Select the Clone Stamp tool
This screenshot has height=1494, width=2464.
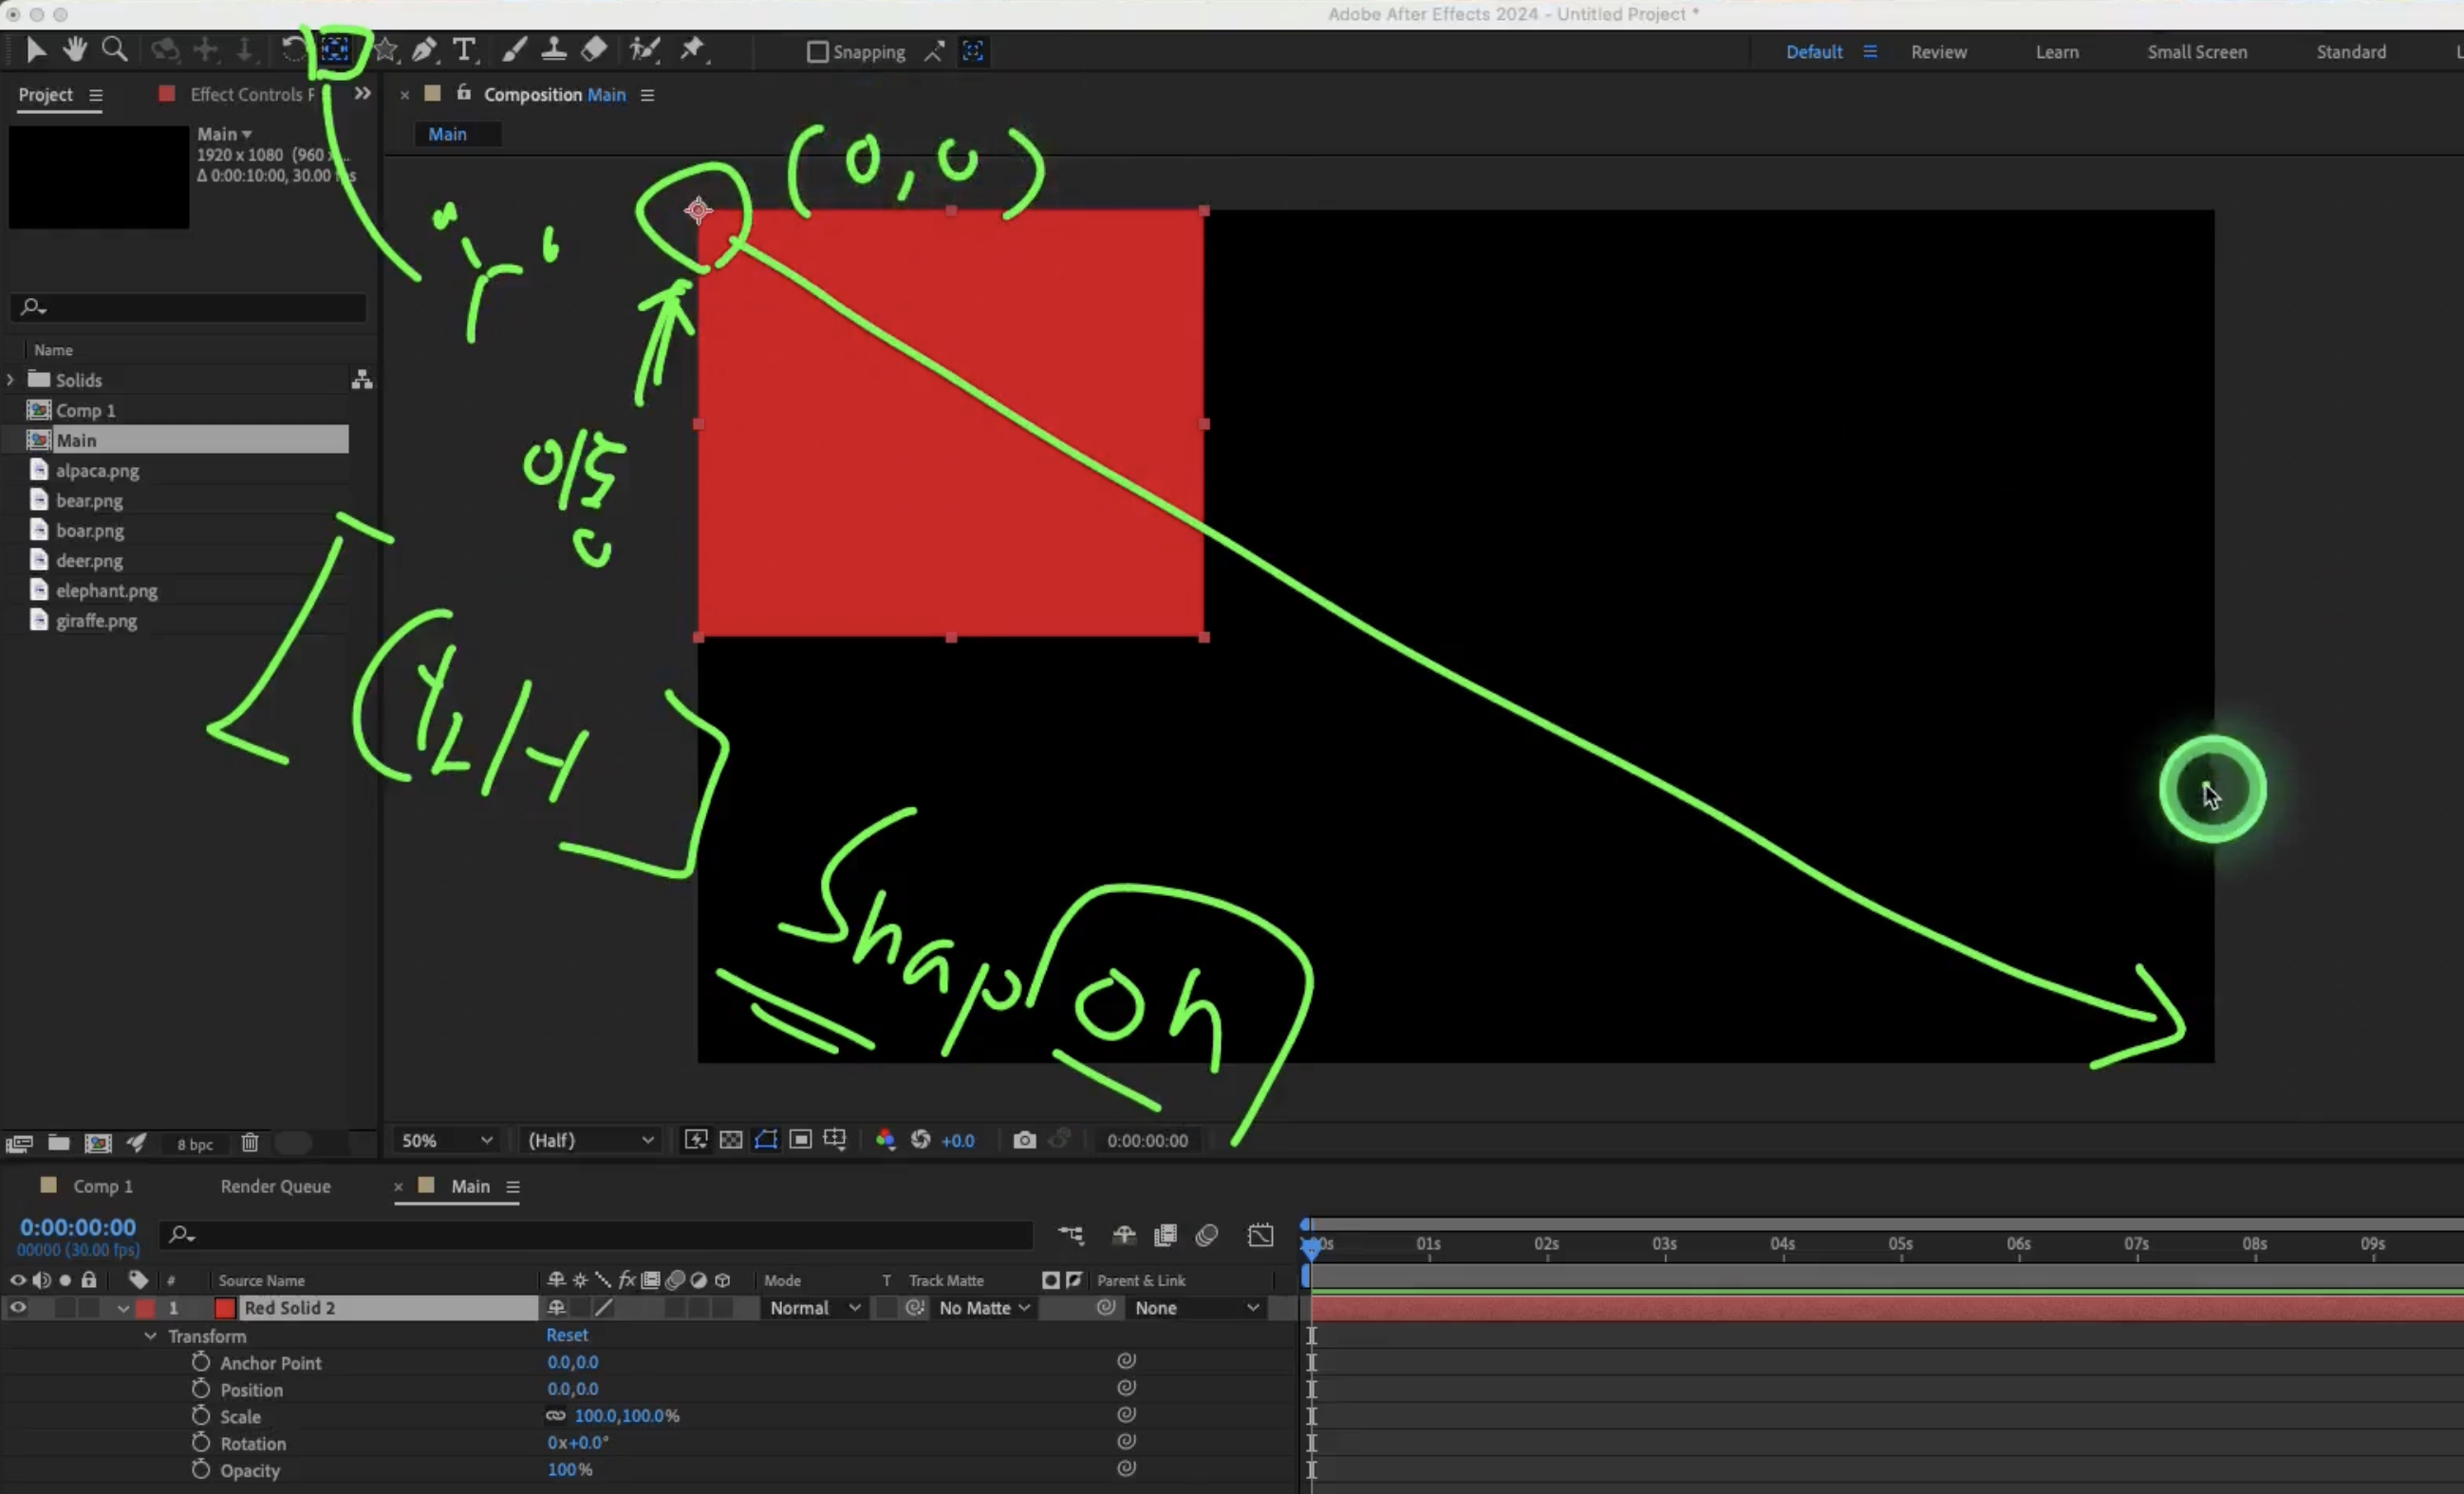coord(553,50)
